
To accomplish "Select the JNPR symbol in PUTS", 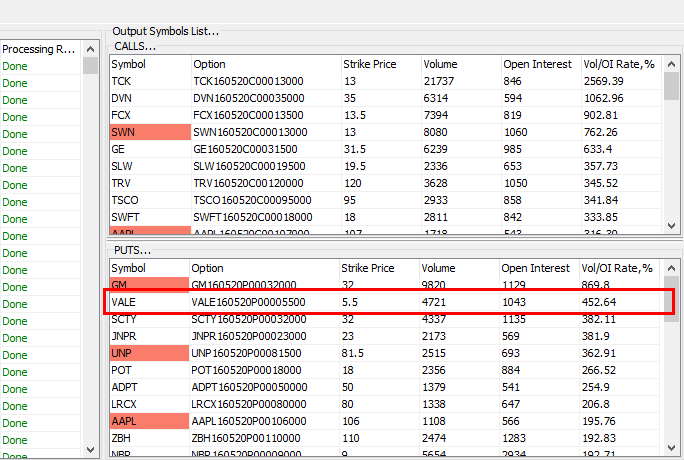I will tap(123, 336).
